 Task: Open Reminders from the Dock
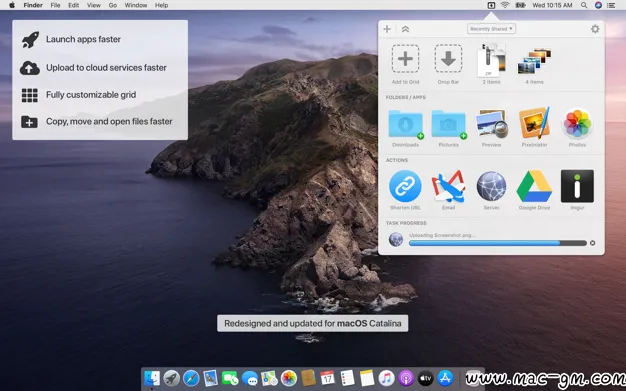coord(347,378)
